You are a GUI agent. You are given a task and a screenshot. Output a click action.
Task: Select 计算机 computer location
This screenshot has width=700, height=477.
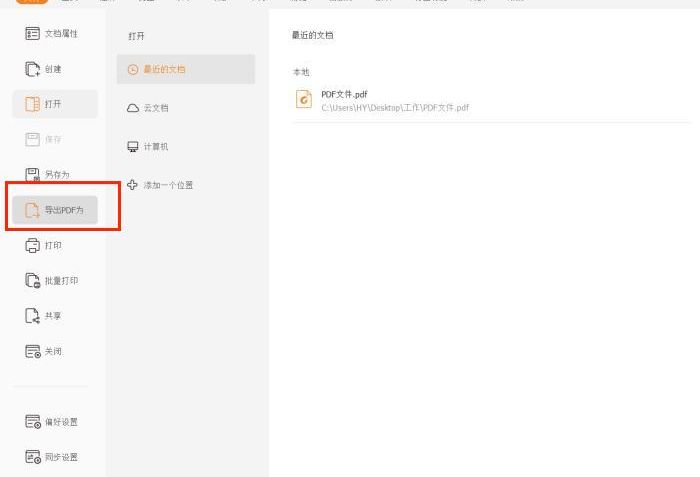point(156,147)
